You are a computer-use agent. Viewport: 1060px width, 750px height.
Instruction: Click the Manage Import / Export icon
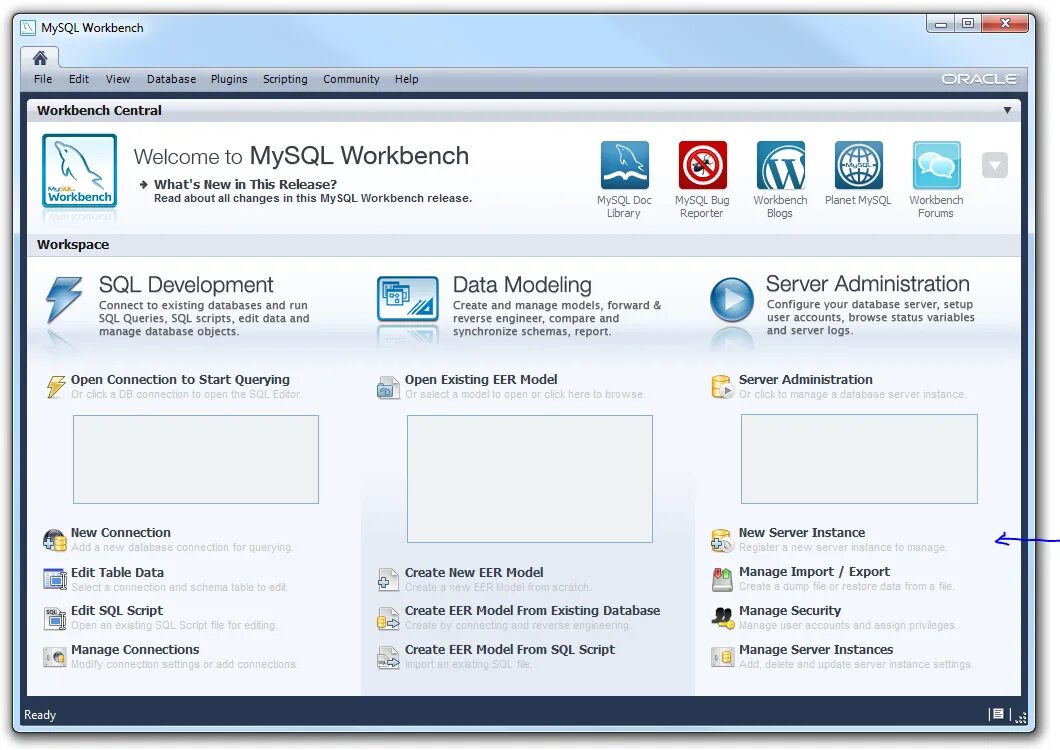click(x=722, y=580)
